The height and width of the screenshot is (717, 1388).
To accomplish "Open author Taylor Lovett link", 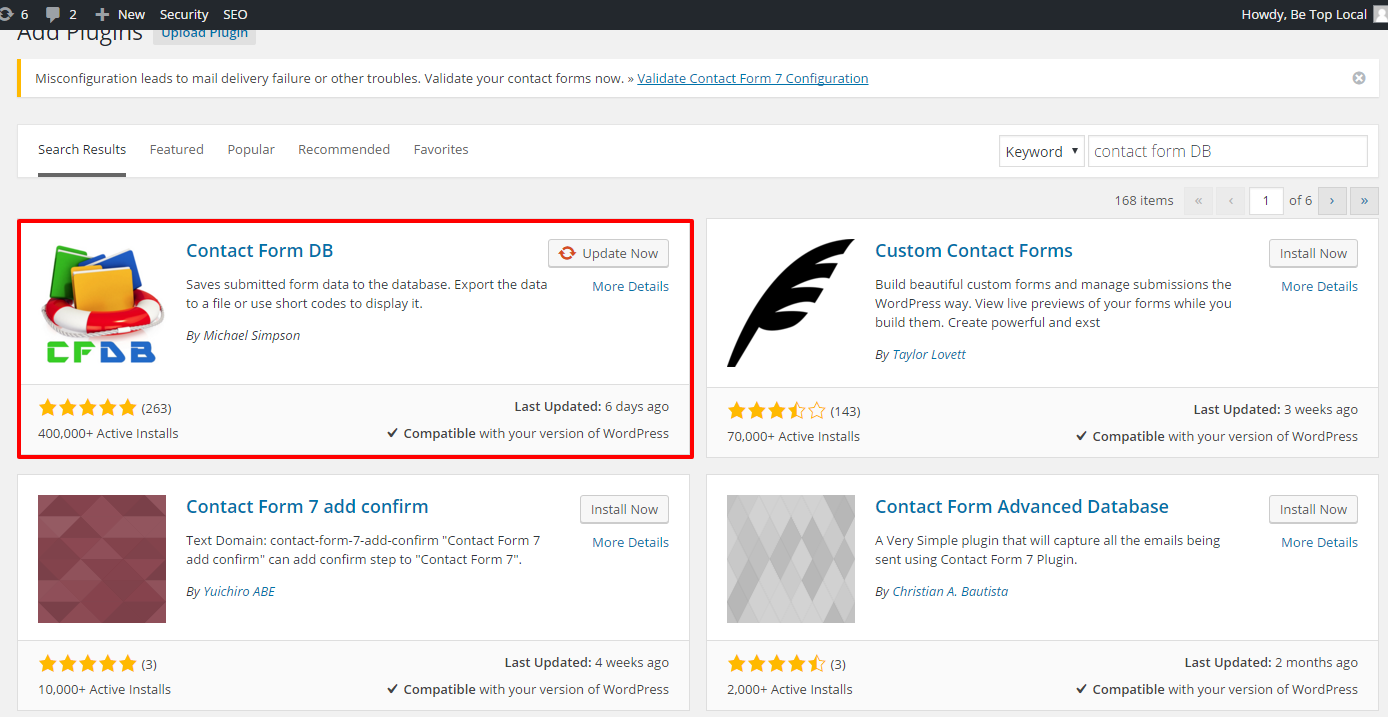I will (x=929, y=355).
